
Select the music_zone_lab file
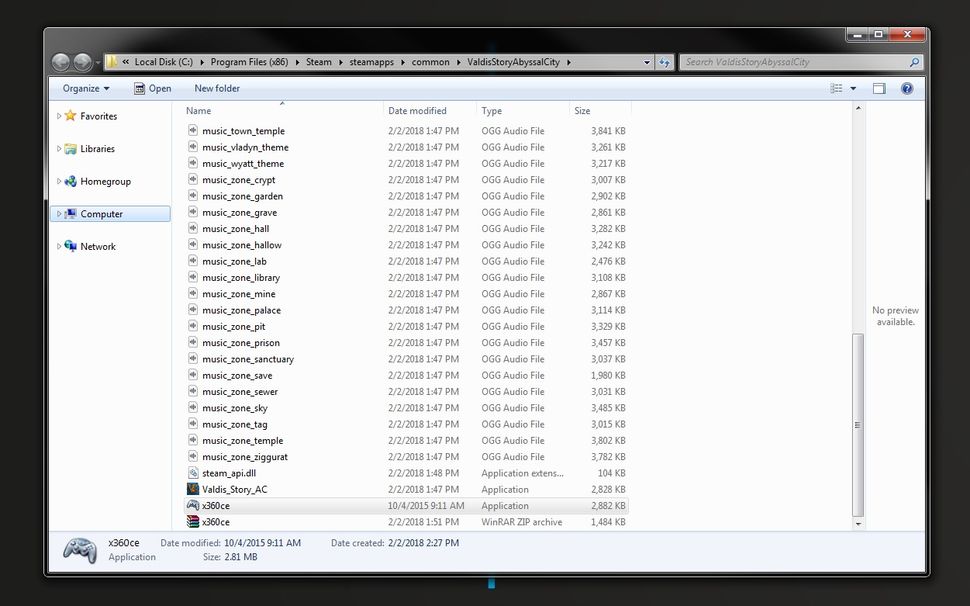(x=234, y=261)
